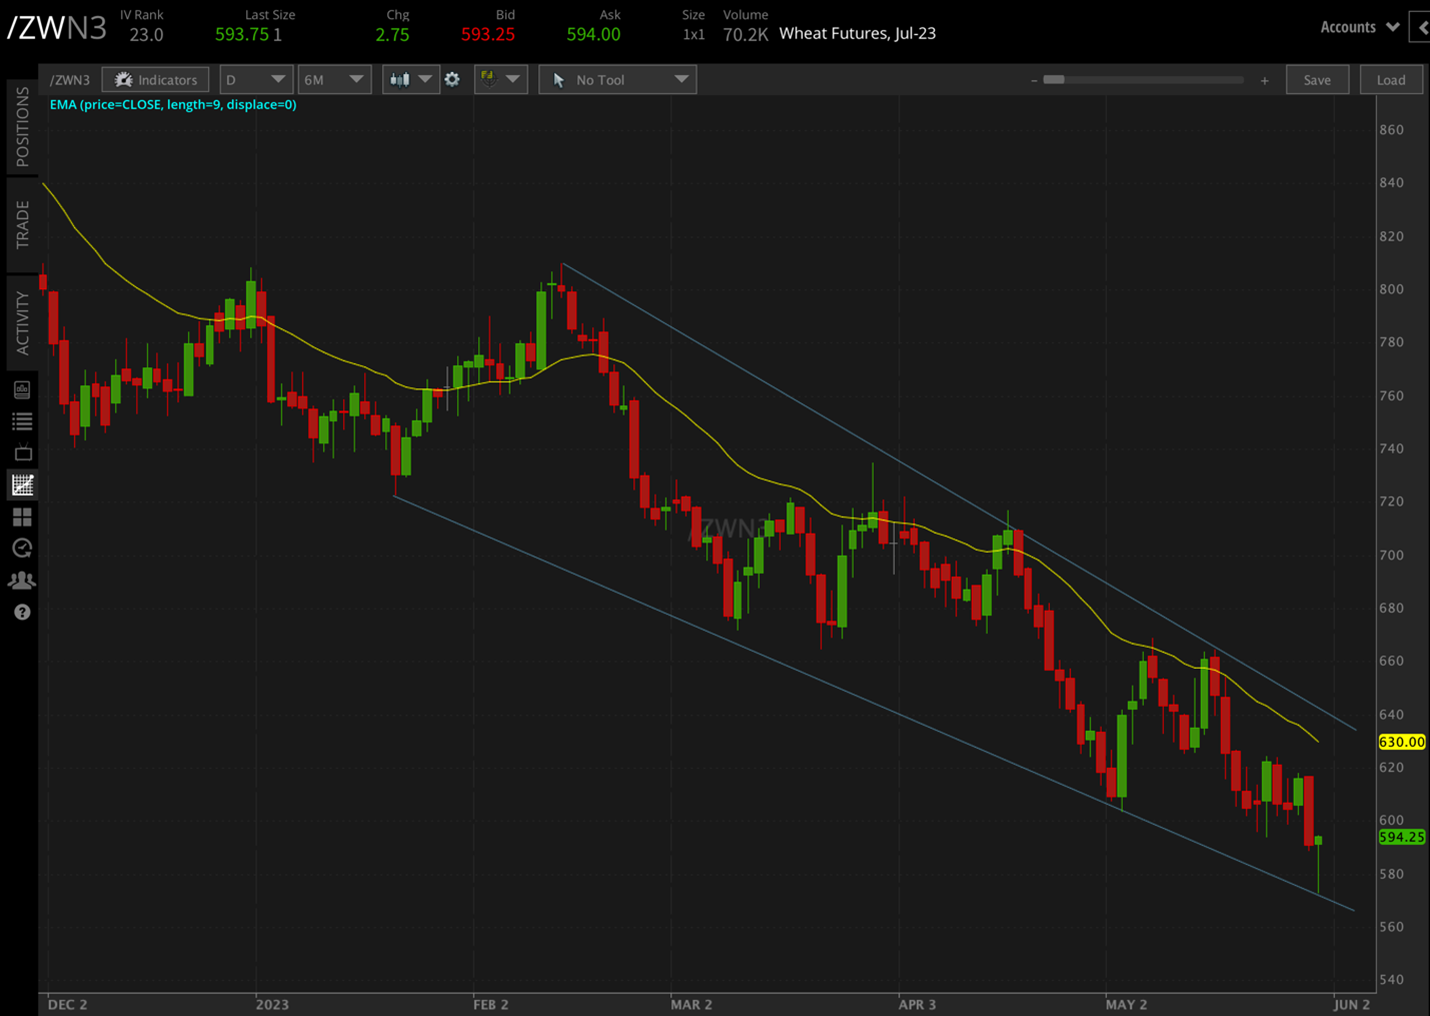Viewport: 1430px width, 1016px height.
Task: Open the Accounts dropdown
Action: point(1358,27)
